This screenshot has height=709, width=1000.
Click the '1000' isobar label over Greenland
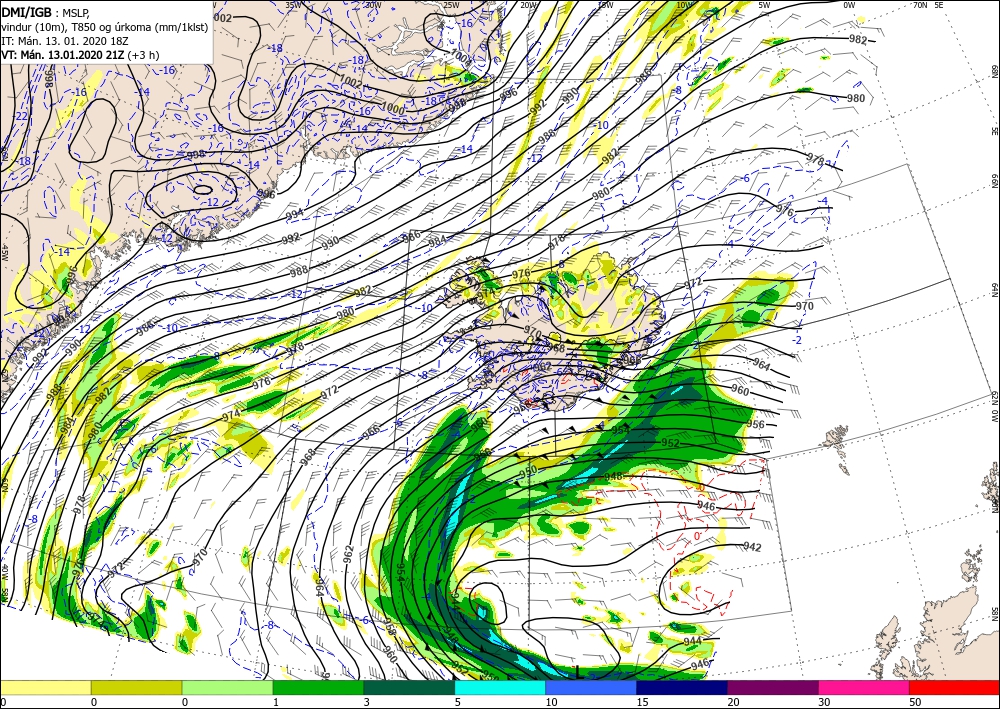point(393,109)
